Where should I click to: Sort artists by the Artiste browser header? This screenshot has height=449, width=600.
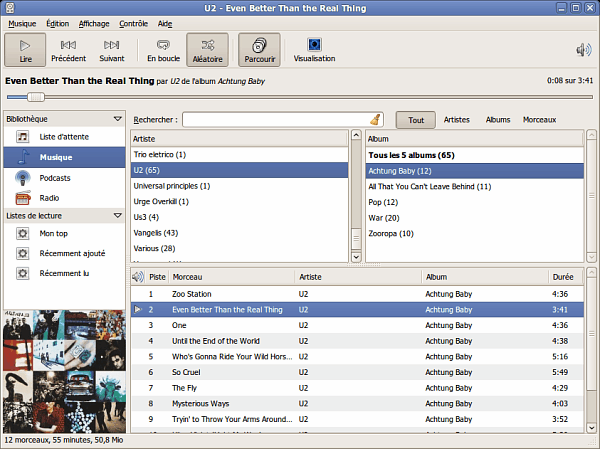pyautogui.click(x=240, y=139)
